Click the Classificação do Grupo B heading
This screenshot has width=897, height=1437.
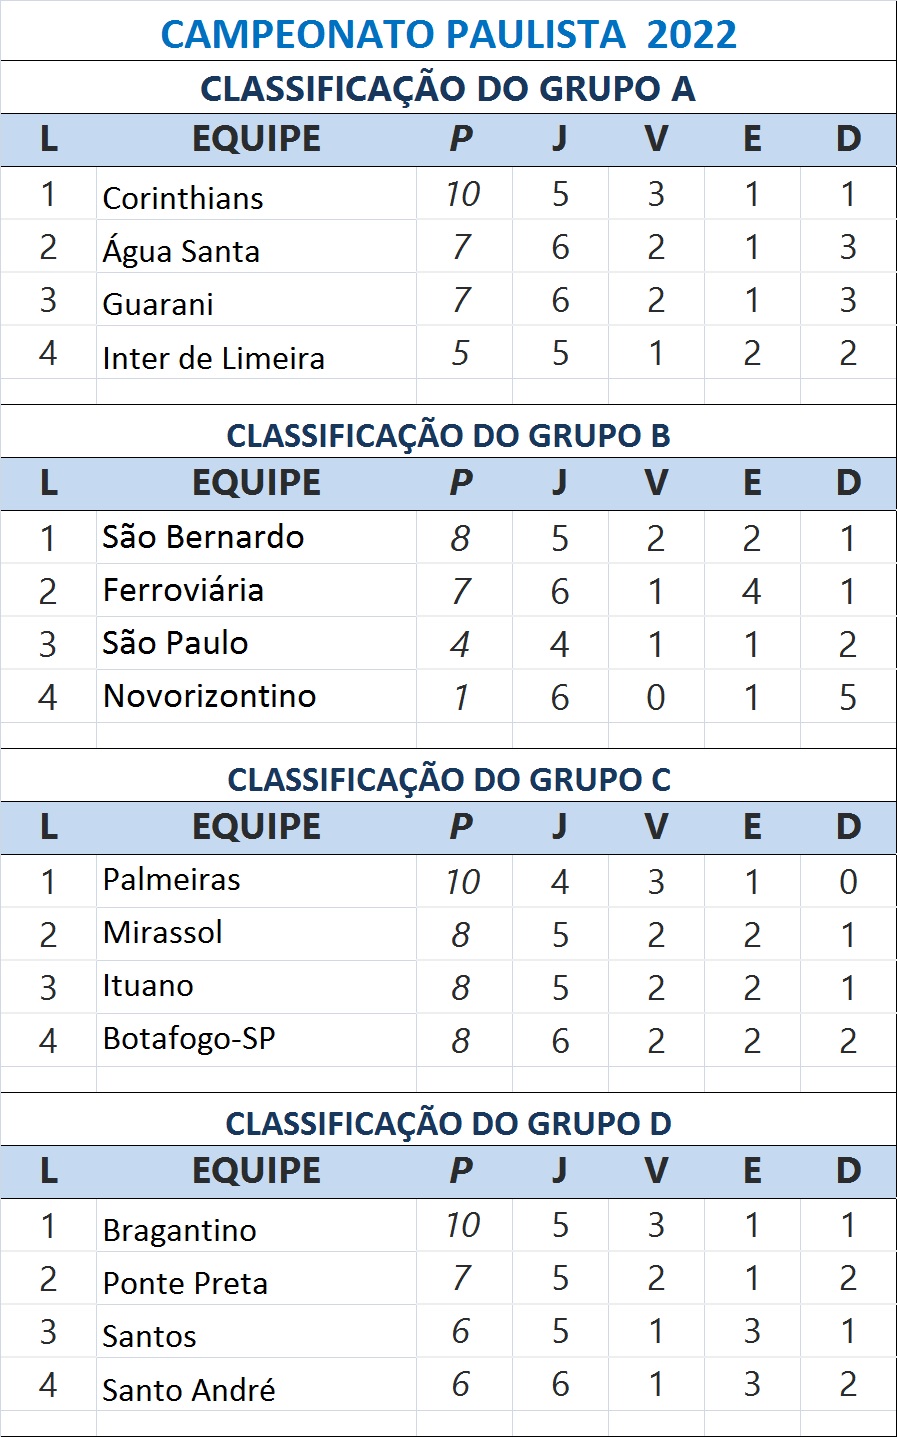[x=448, y=436]
